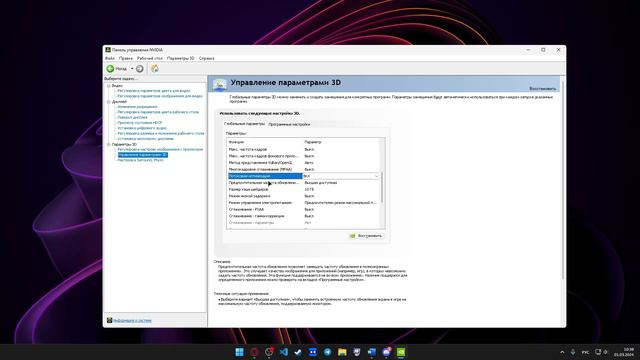This screenshot has height=360, width=640.
Task: Click the Forward navigation arrow icon
Action: (140, 69)
